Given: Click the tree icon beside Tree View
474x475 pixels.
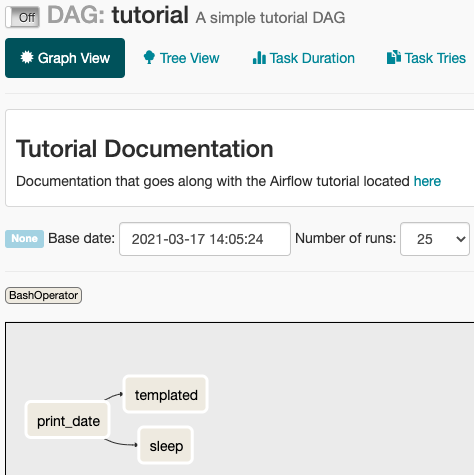Looking at the screenshot, I should [x=149, y=57].
